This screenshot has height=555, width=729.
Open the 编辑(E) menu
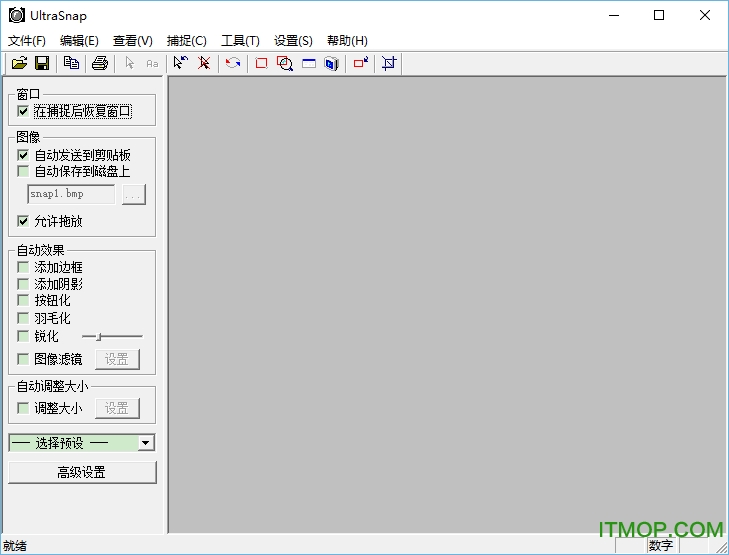[x=79, y=41]
